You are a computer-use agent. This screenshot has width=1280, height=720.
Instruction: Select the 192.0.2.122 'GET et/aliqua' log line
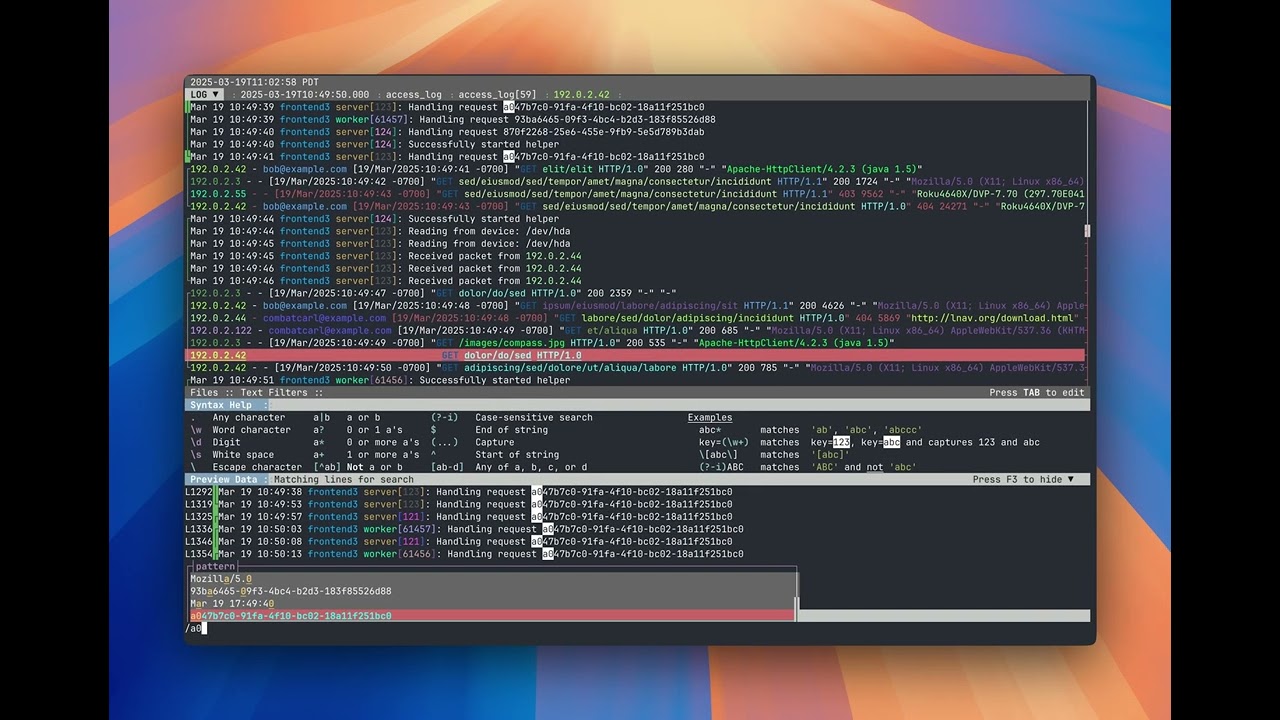(635, 330)
